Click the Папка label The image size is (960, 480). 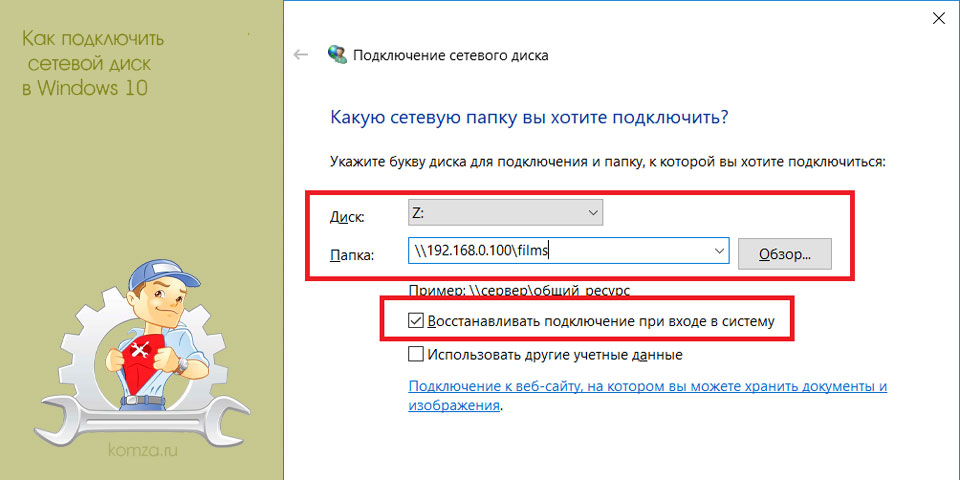pos(351,256)
